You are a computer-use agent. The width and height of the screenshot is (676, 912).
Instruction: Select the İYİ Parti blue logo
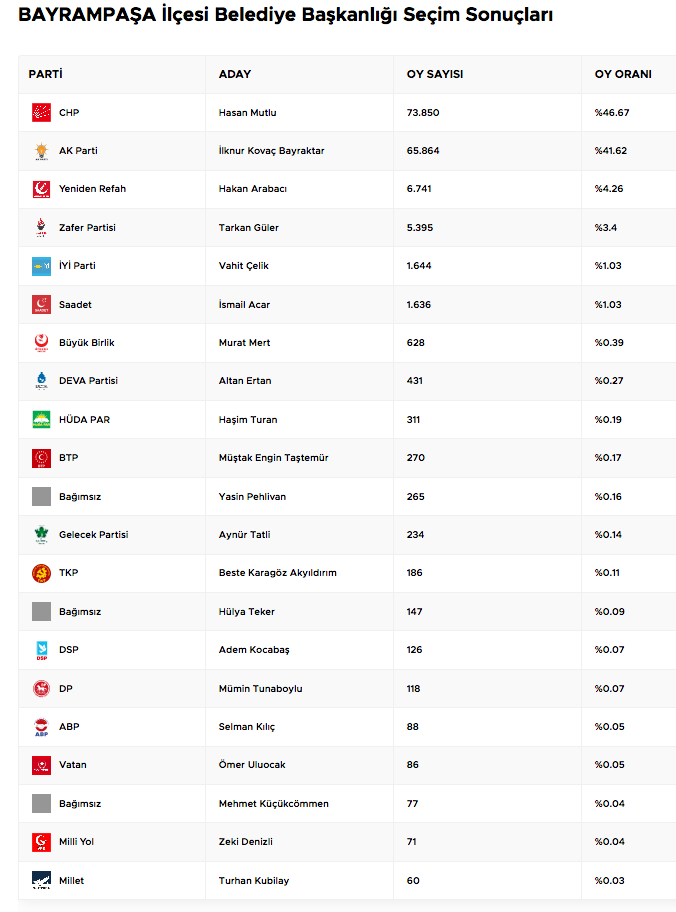[x=41, y=266]
